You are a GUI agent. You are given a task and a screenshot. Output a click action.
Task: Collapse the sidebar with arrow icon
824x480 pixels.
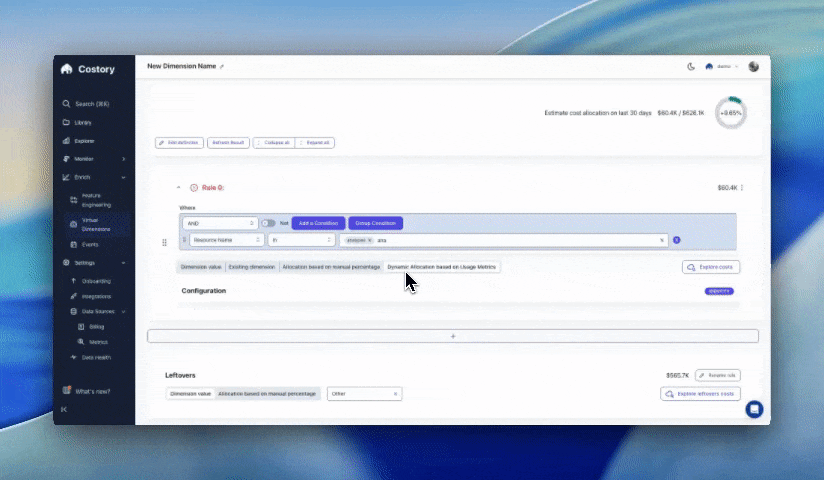[x=64, y=409]
